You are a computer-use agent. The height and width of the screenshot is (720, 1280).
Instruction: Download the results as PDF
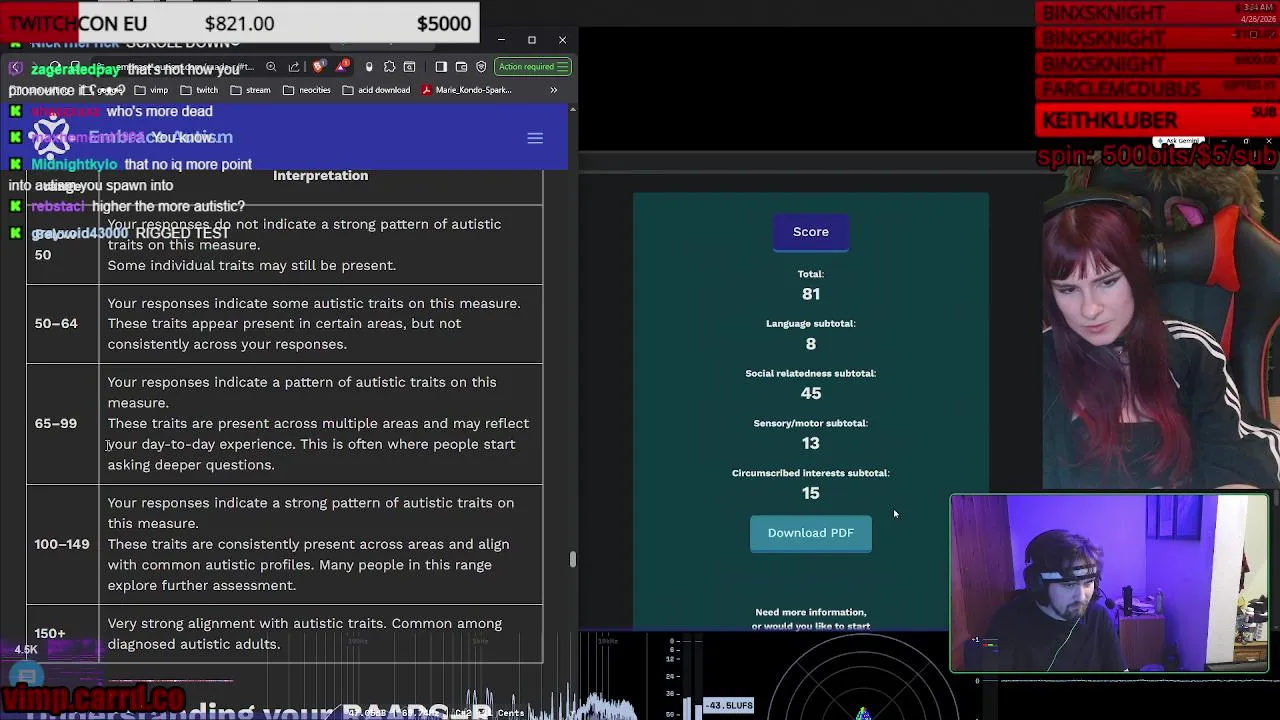point(811,533)
